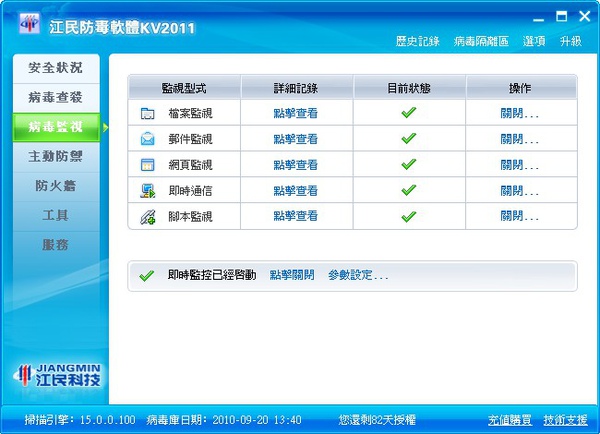Open the 安全狀況 sidebar tab
Viewport: 600px width, 434px height.
coord(56,68)
